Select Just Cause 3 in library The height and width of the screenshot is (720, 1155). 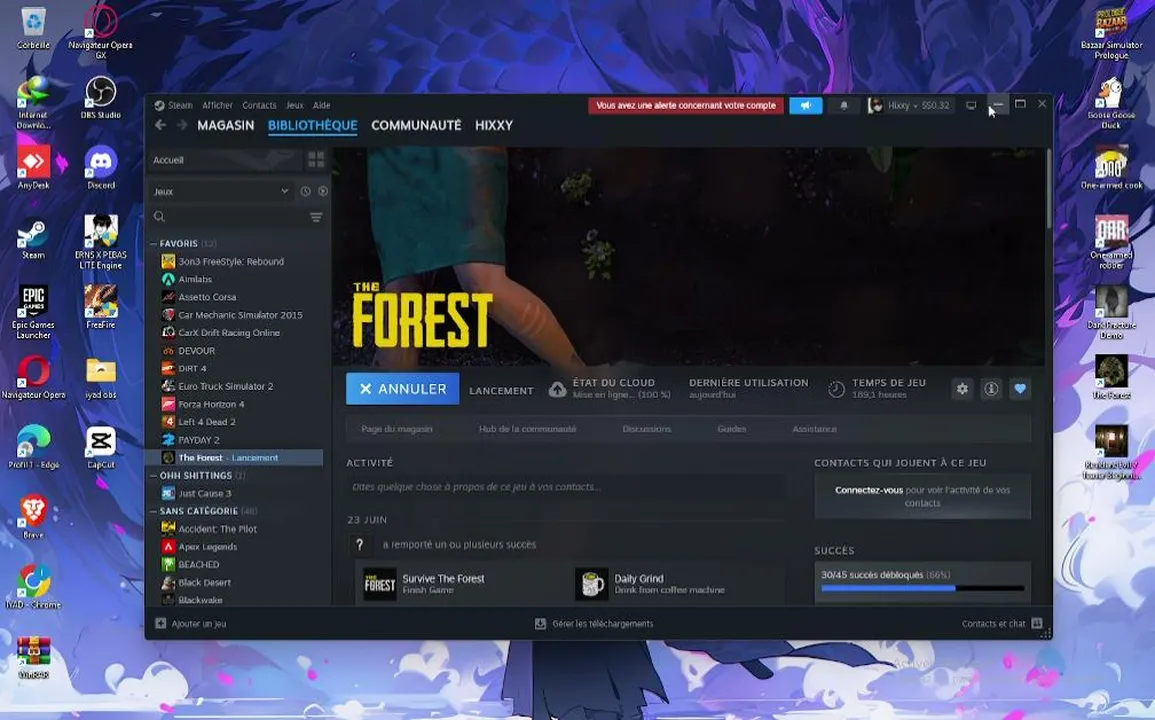point(204,493)
